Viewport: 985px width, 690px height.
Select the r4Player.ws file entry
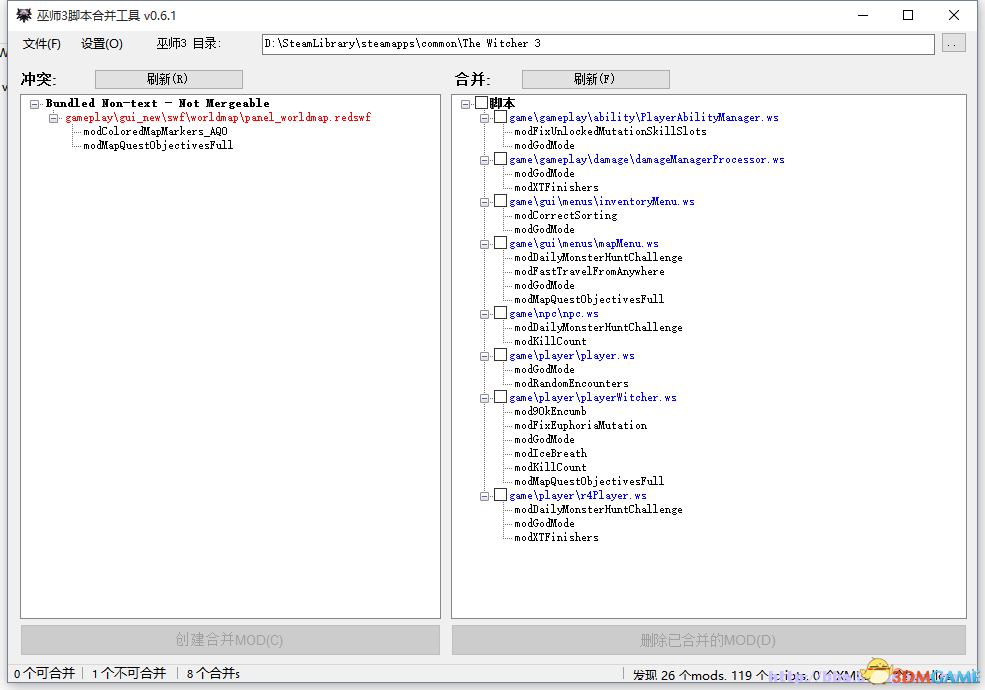click(578, 496)
